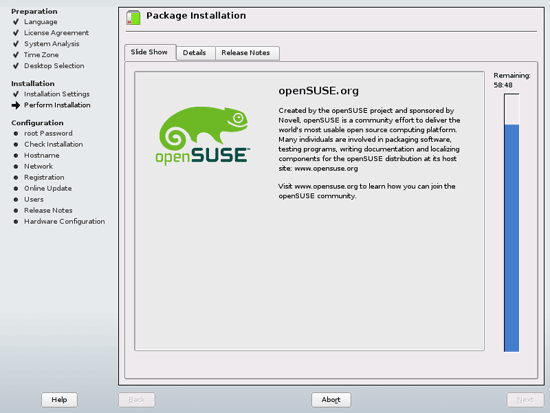Select the Network step in the sidebar
This screenshot has width=550, height=413.
38,166
